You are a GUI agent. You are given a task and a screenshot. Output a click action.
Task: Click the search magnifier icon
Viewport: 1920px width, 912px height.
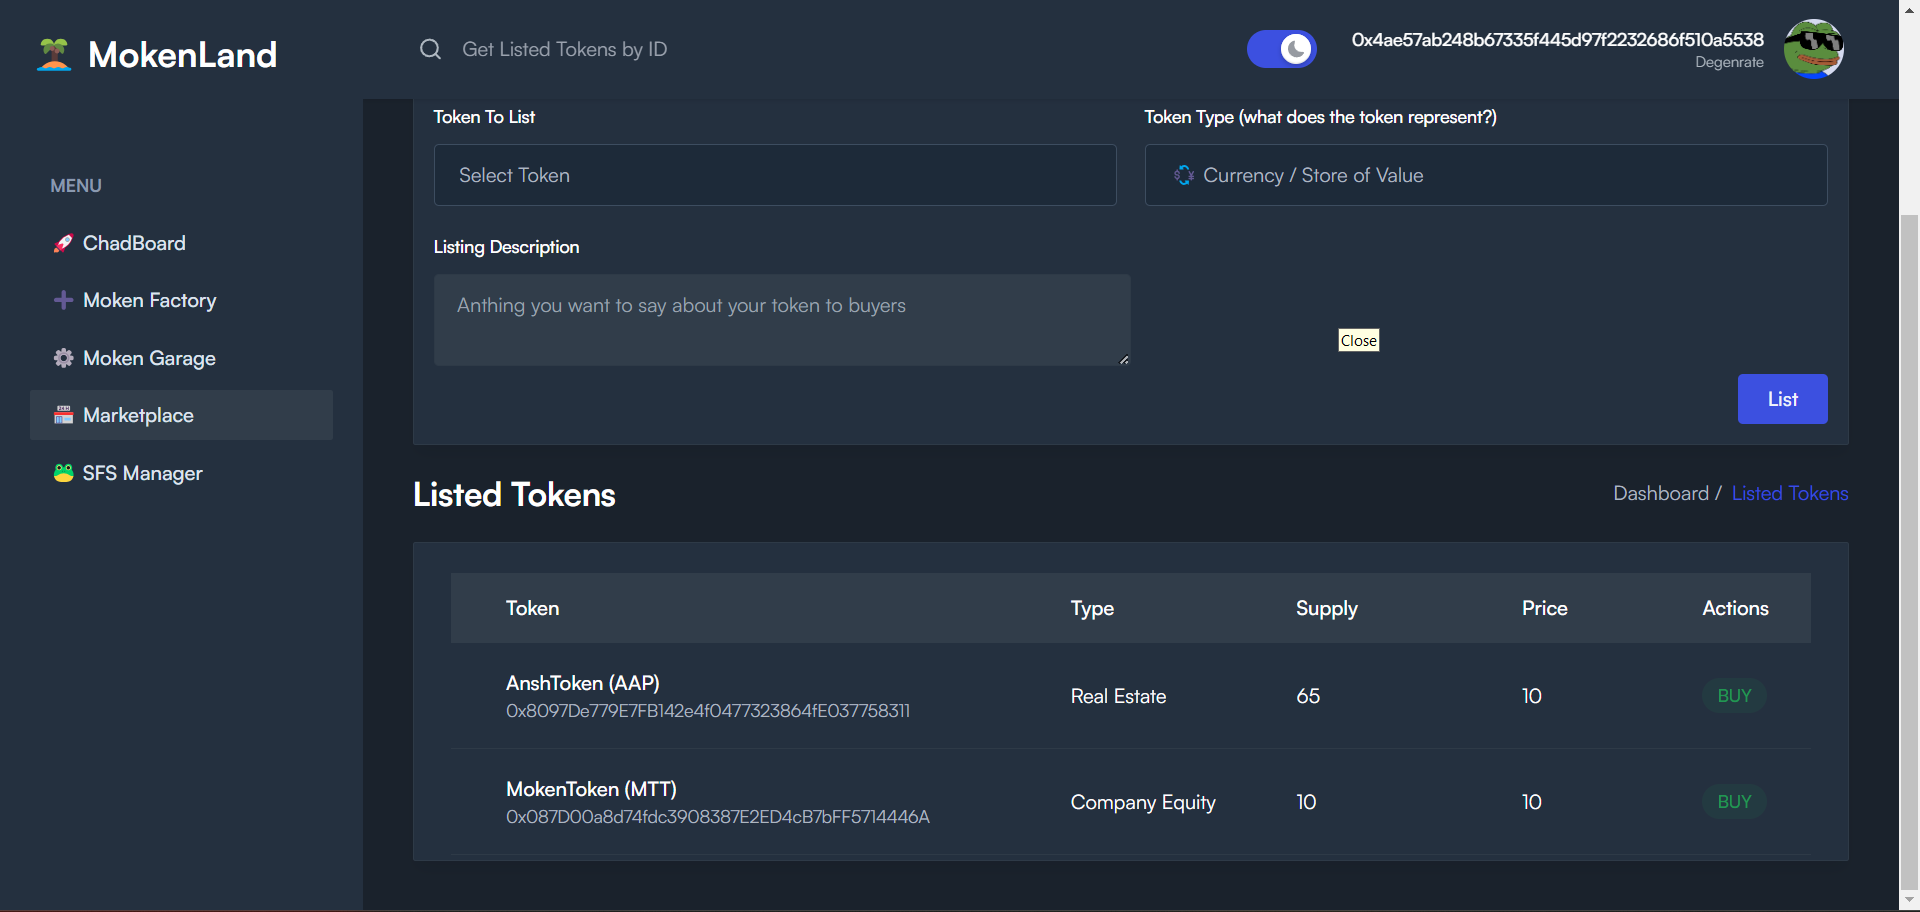(x=430, y=49)
